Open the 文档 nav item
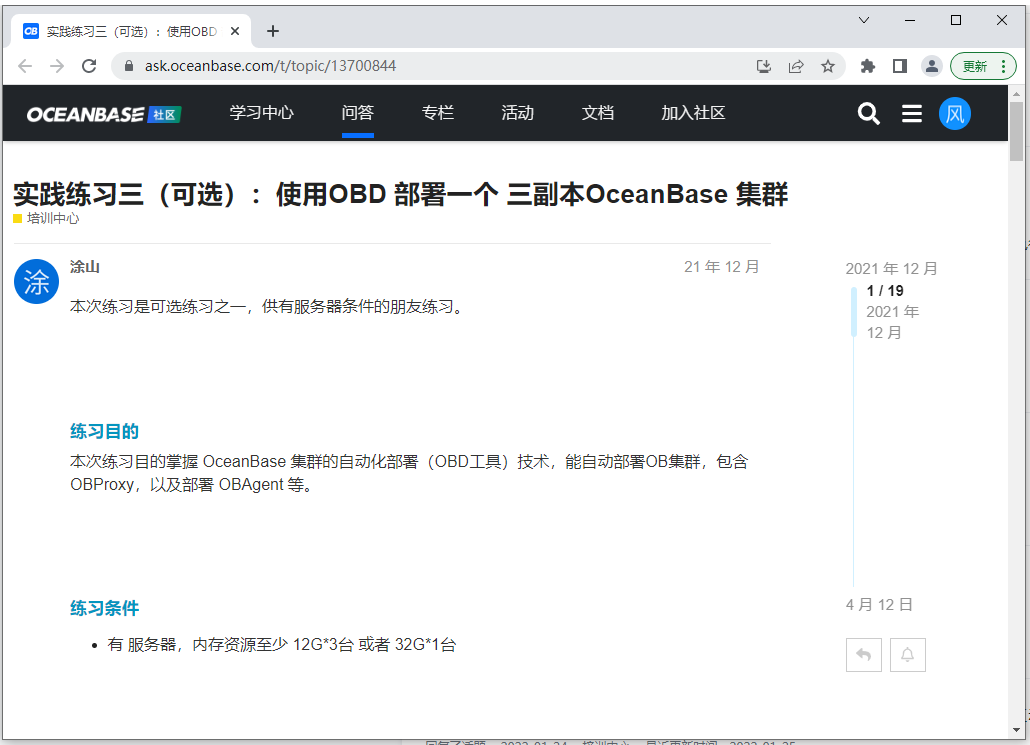Screen dimensions: 1030x745 pyautogui.click(x=598, y=113)
